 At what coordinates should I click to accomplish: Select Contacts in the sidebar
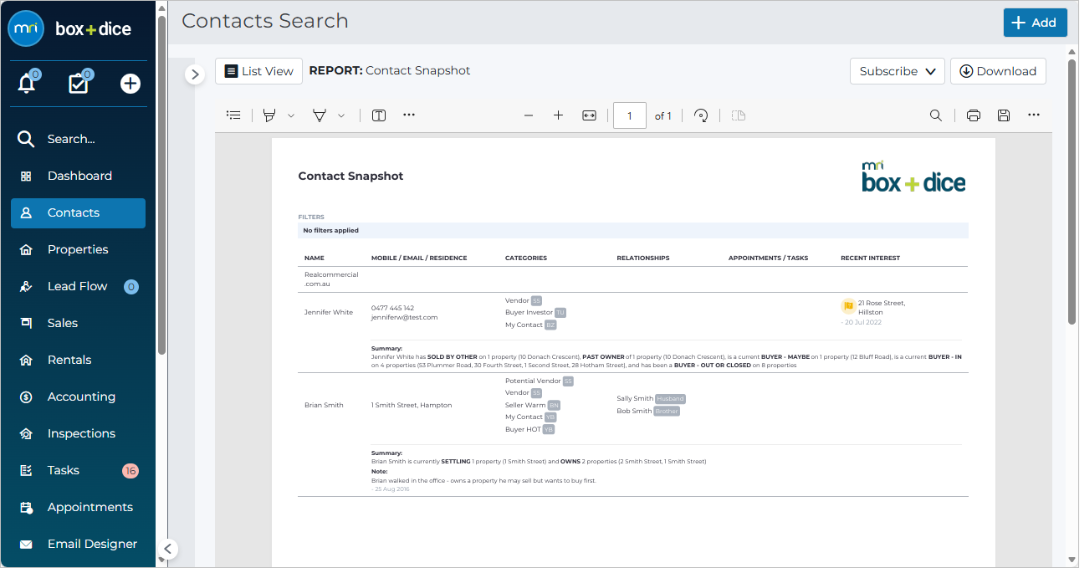(x=78, y=213)
